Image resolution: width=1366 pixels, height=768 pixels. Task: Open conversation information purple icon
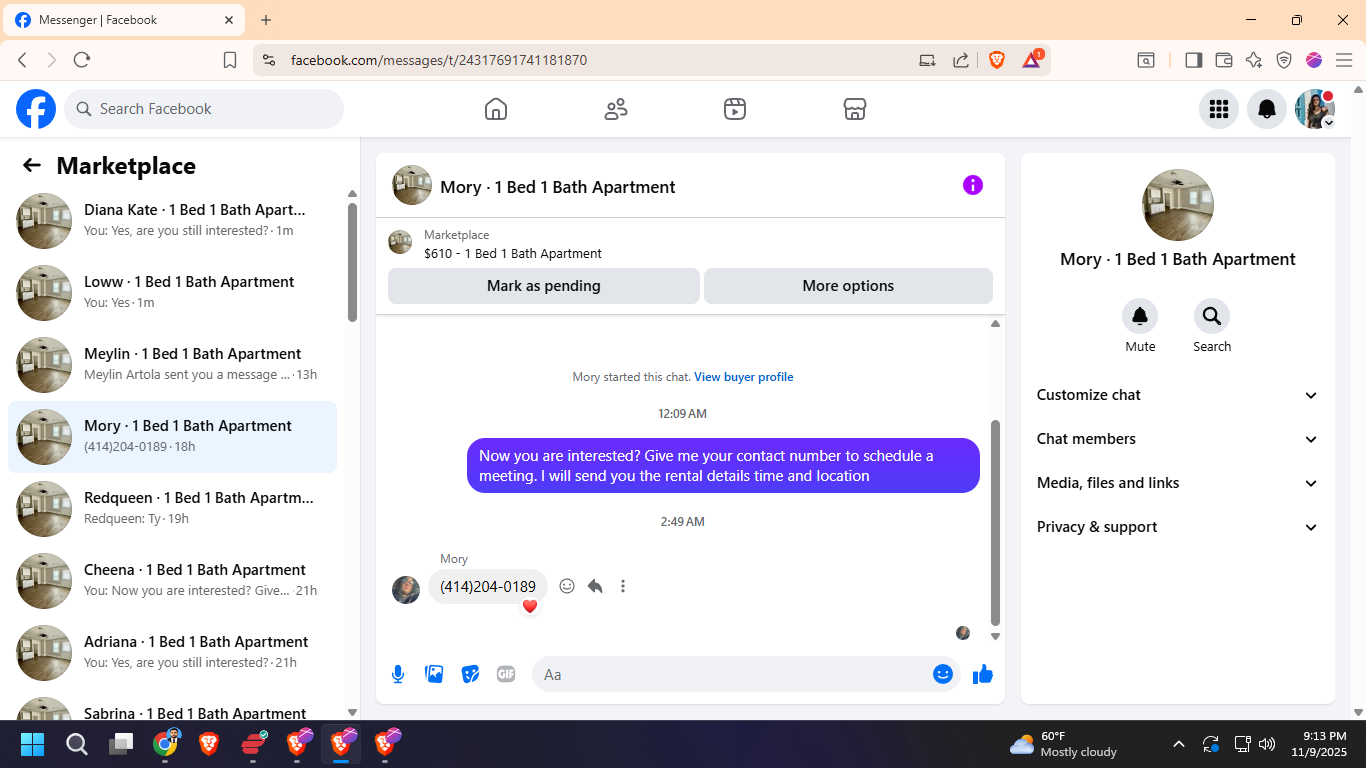coord(973,185)
